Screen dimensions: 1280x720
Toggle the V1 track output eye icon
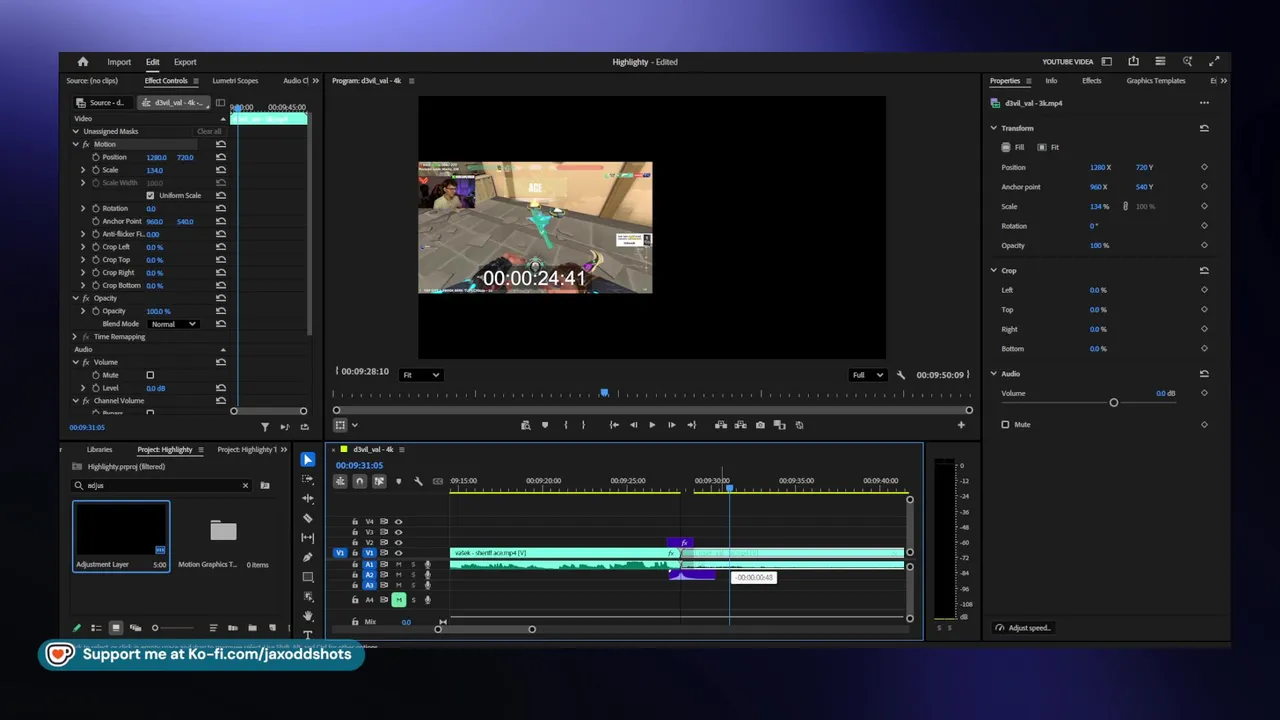398,553
